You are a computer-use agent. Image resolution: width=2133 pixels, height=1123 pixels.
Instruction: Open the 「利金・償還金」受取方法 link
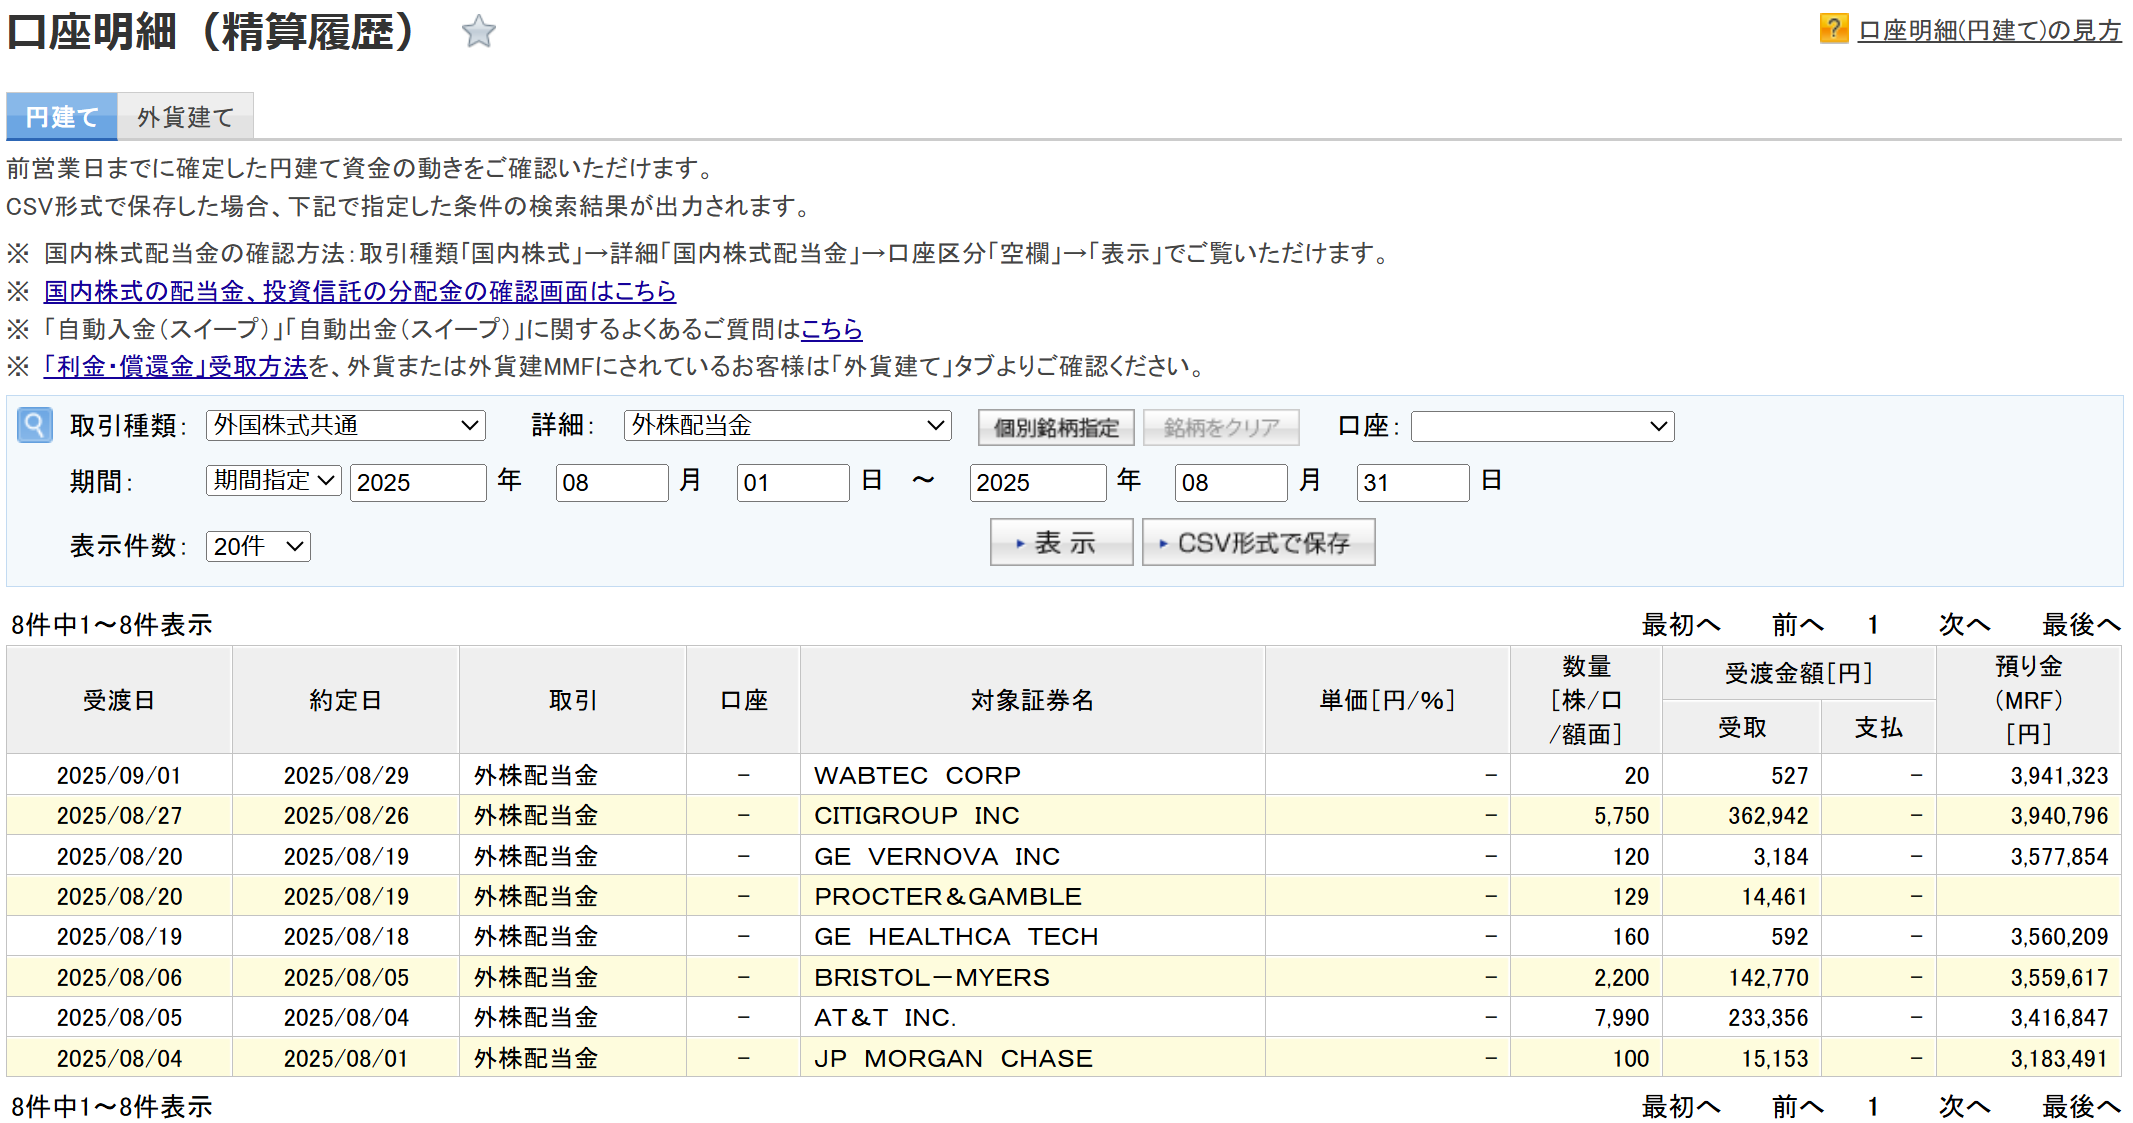(176, 367)
